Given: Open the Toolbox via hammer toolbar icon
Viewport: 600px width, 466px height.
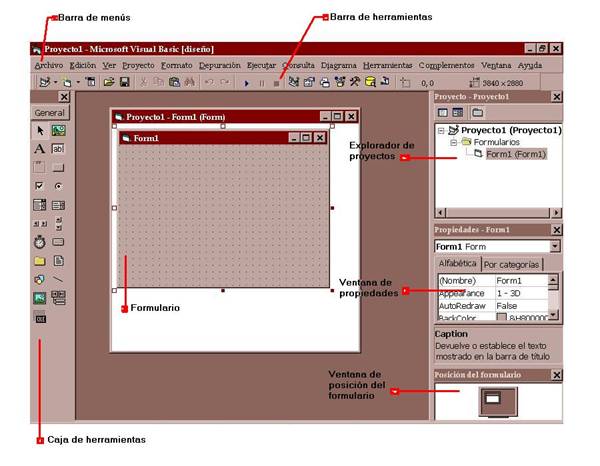Looking at the screenshot, I should point(355,82).
